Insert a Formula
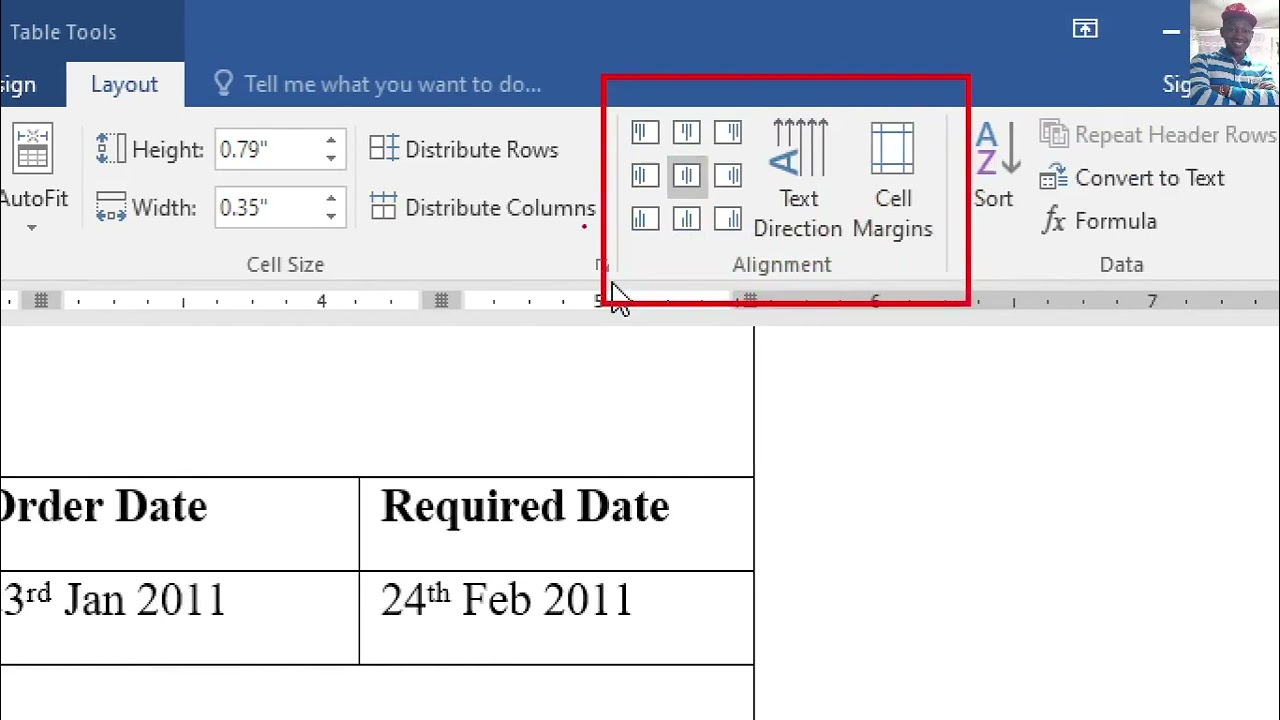Viewport: 1280px width, 720px height. click(x=1099, y=221)
